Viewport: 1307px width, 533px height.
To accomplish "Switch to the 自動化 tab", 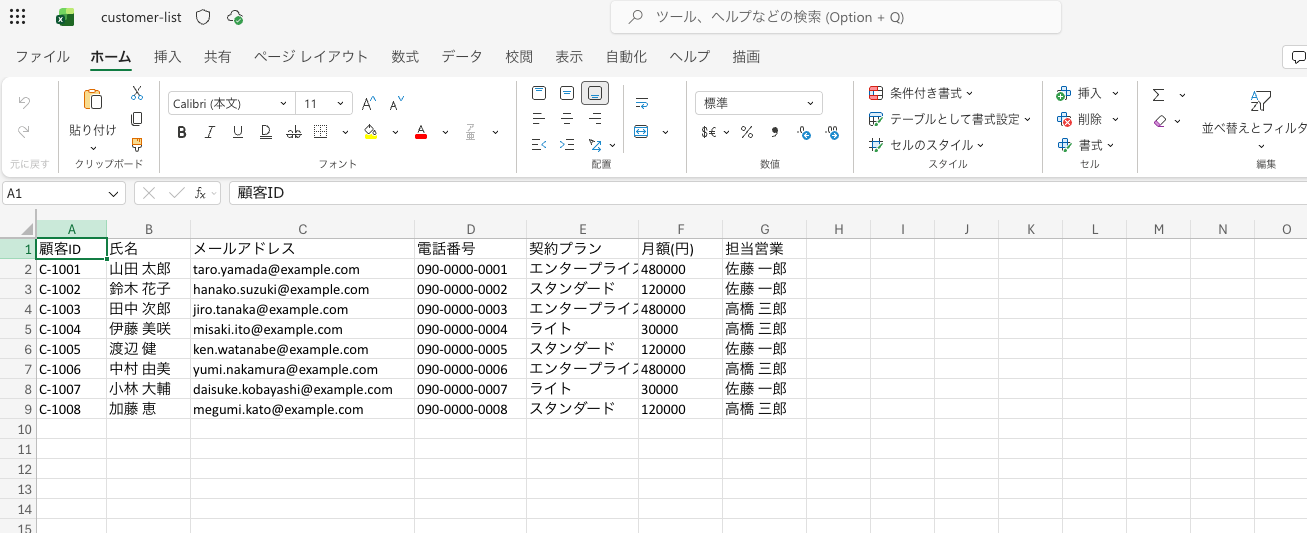I will click(626, 57).
